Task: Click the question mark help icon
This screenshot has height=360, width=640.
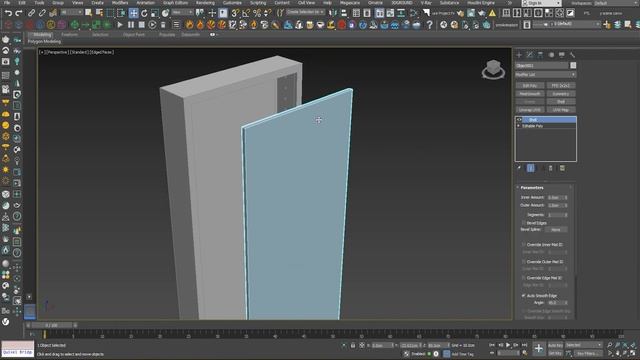Action: point(429,25)
